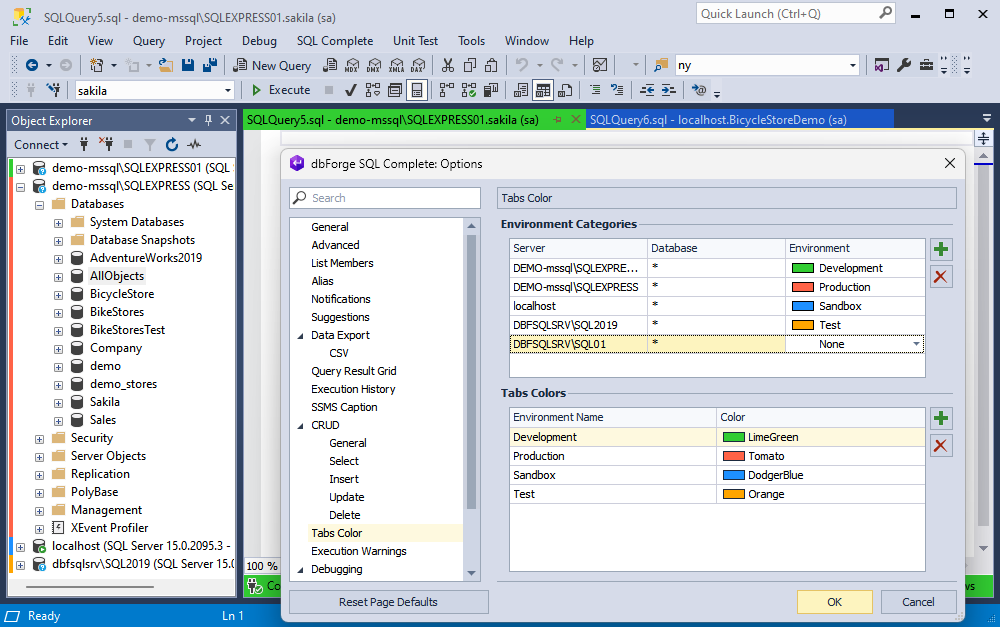Viewport: 1000px width, 627px height.
Task: Click the Copy icon in toolbar
Action: (470, 65)
